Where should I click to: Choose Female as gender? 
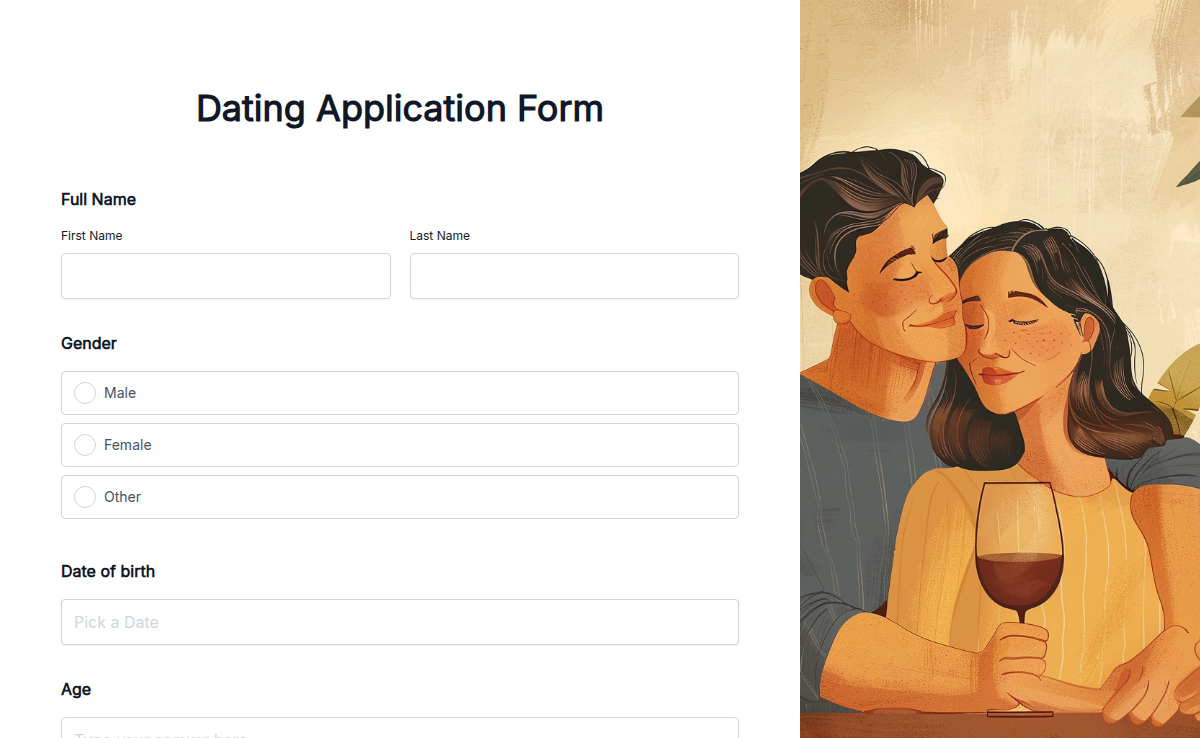85,445
